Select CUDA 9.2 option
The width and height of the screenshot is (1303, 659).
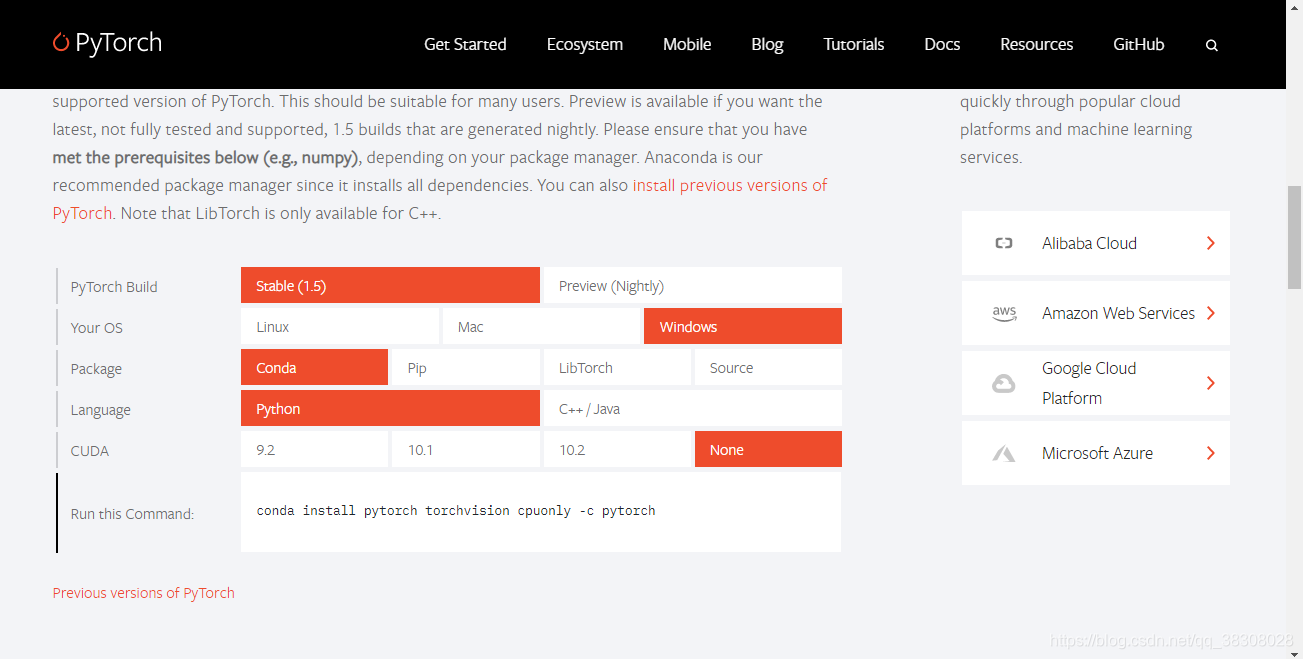click(x=314, y=449)
